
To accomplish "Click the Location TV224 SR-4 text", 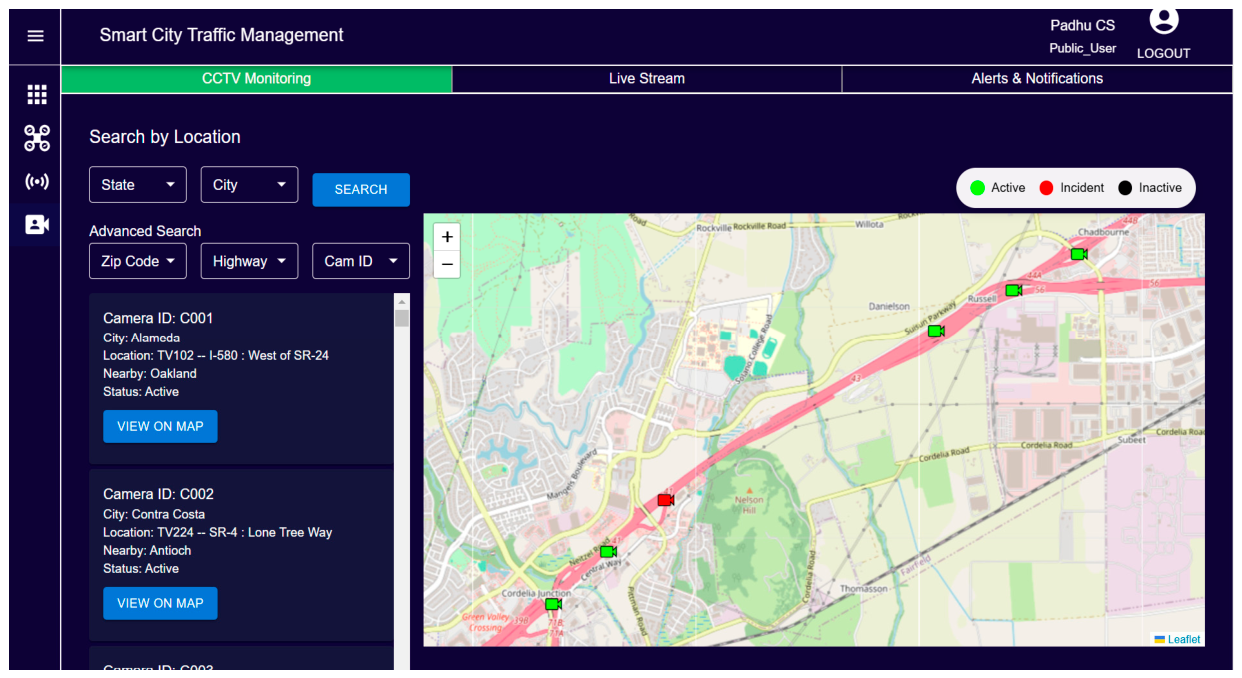I will tap(217, 532).
